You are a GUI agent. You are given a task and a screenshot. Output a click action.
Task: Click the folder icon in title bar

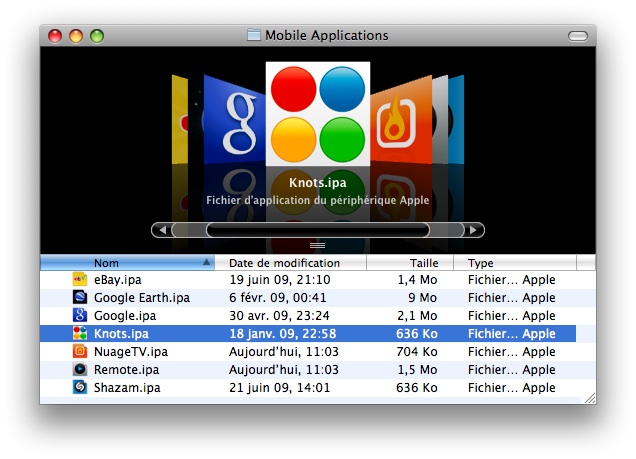pyautogui.click(x=254, y=35)
